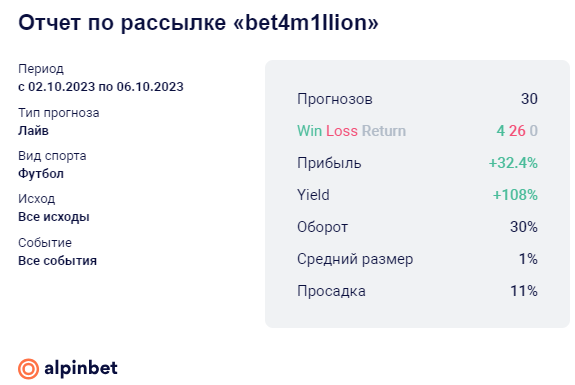This screenshot has height=385, width=575.
Task: Click the Прибыль value +32.4%
Action: (x=513, y=163)
